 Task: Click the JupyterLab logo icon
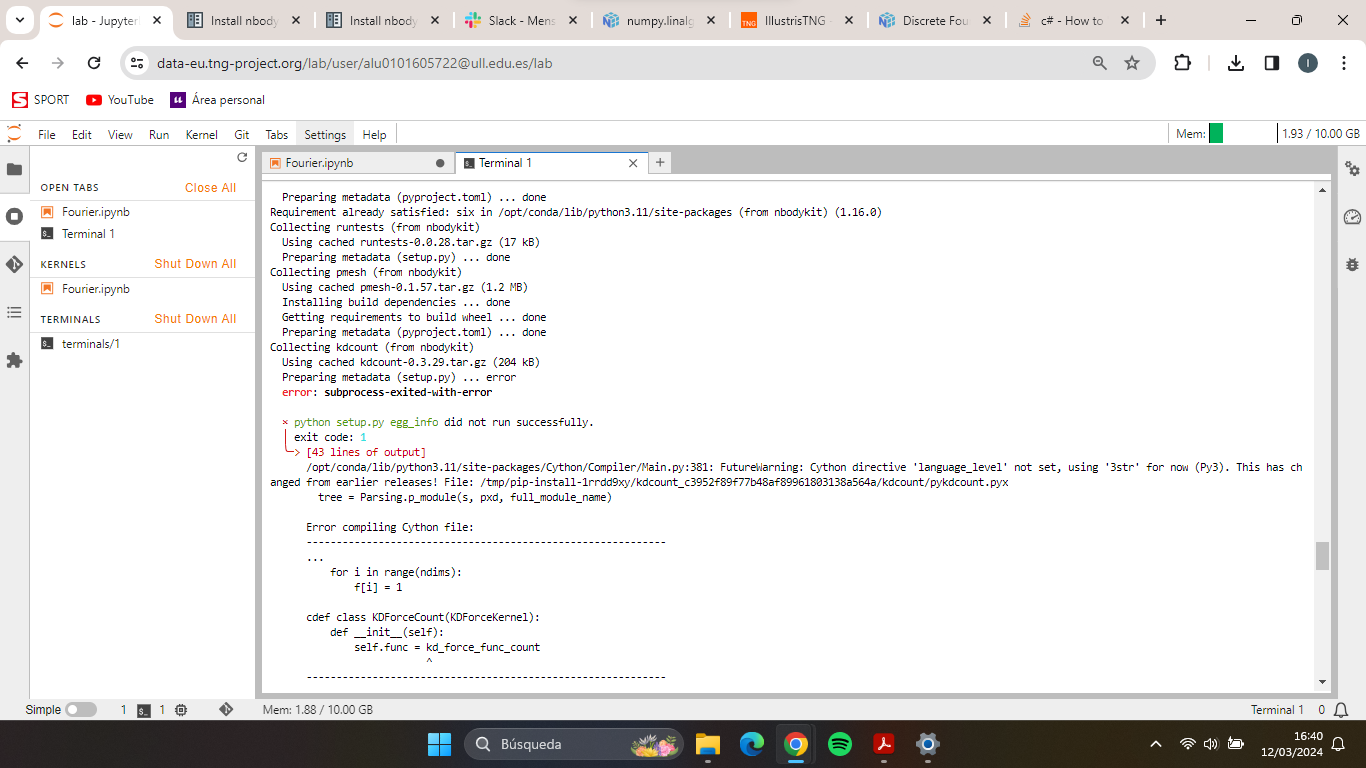click(x=14, y=134)
